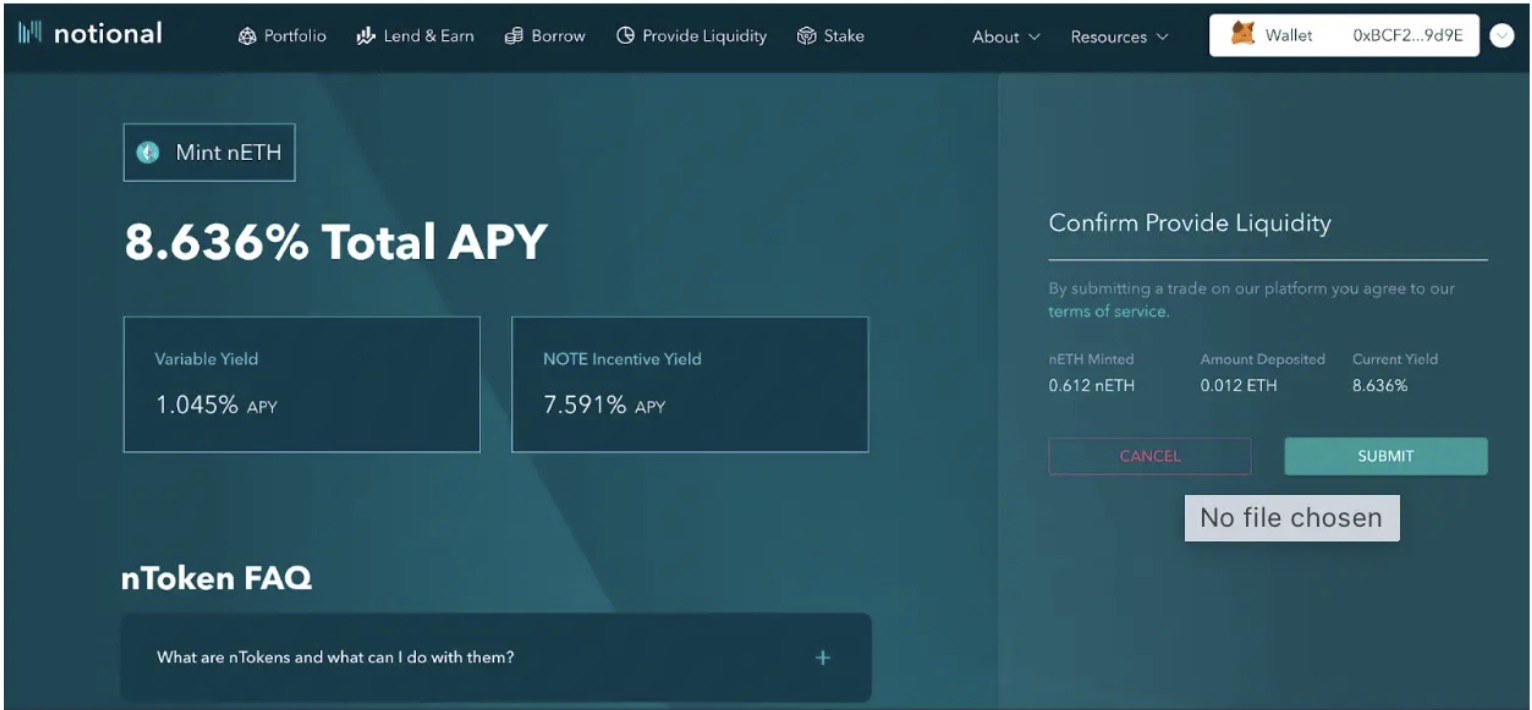This screenshot has width=1532, height=710.
Task: Select the Provide Liquidity clock icon
Action: [626, 35]
